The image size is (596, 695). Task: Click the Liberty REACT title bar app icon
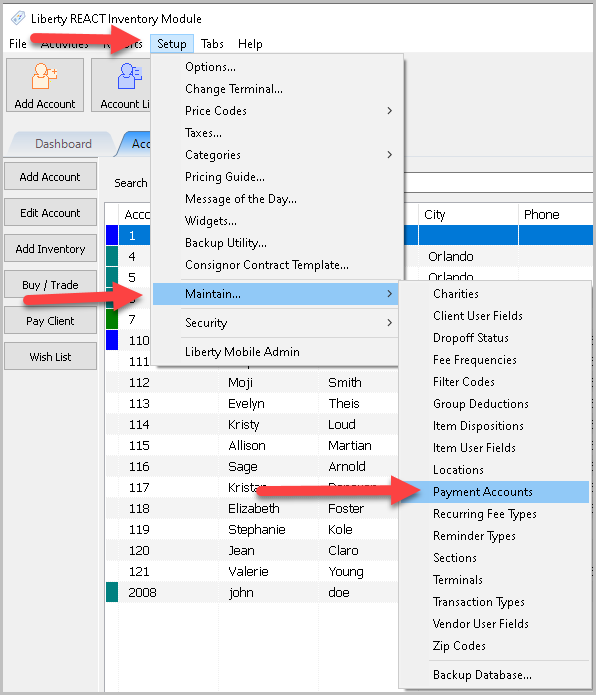click(x=18, y=18)
